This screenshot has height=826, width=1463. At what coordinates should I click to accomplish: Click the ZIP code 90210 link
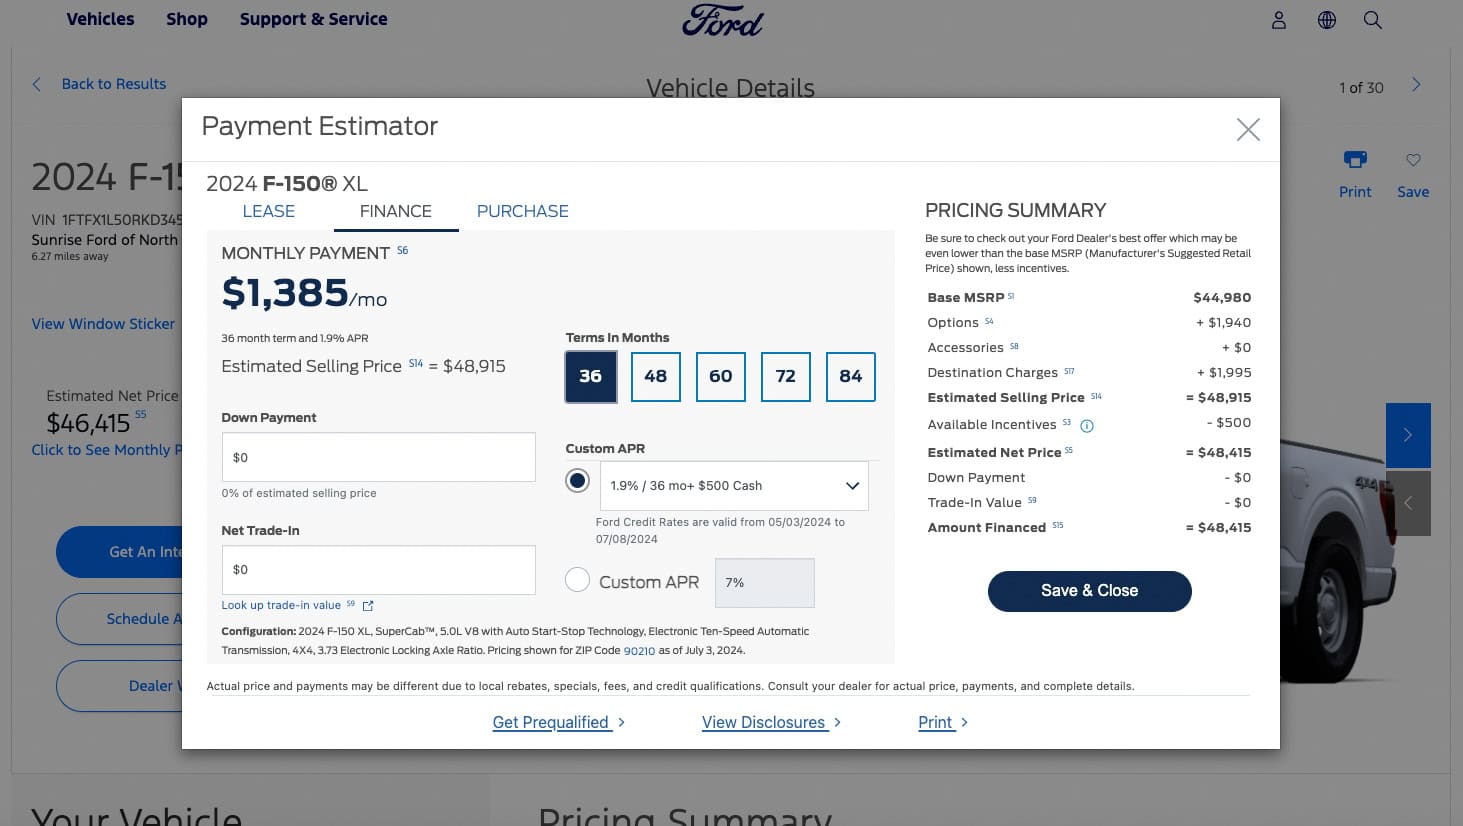click(639, 651)
